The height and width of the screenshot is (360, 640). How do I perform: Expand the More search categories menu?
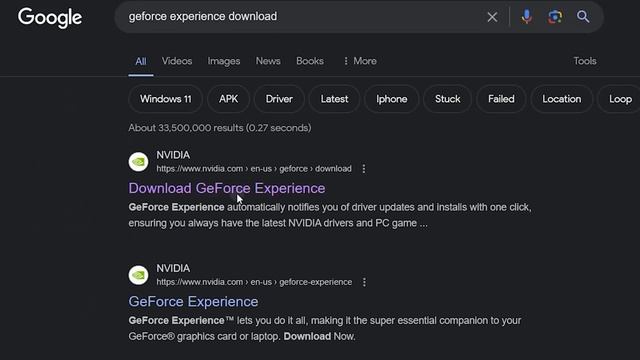coord(360,61)
